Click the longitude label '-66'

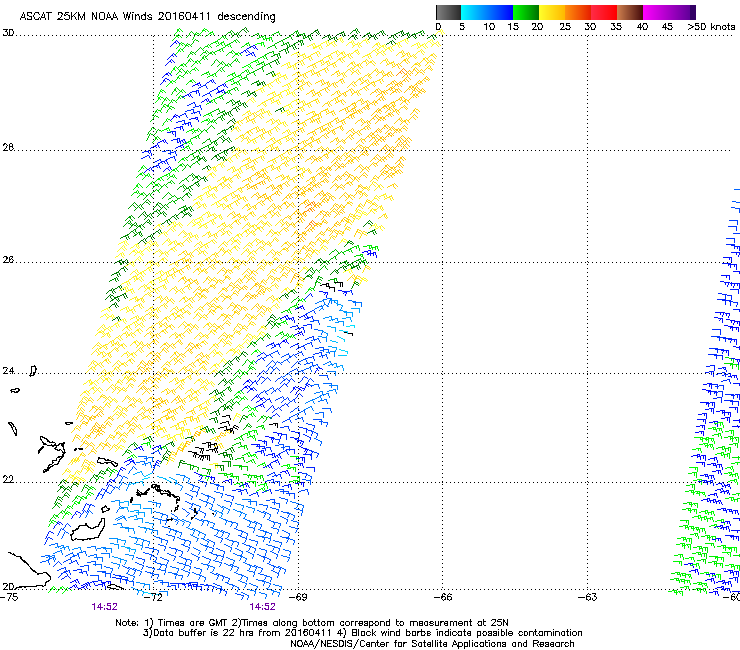point(443,597)
